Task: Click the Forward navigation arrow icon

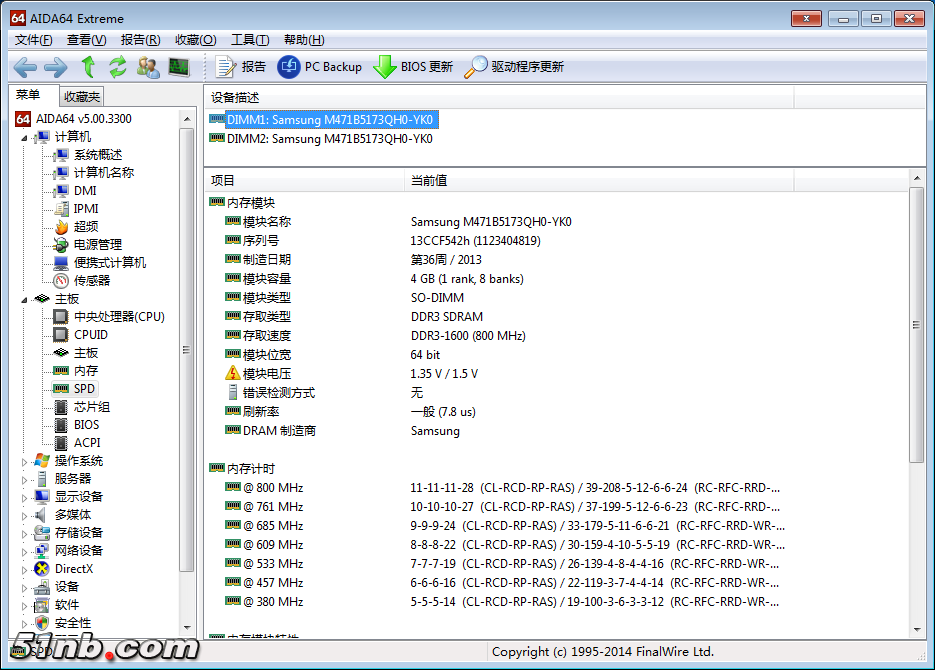Action: pyautogui.click(x=55, y=67)
